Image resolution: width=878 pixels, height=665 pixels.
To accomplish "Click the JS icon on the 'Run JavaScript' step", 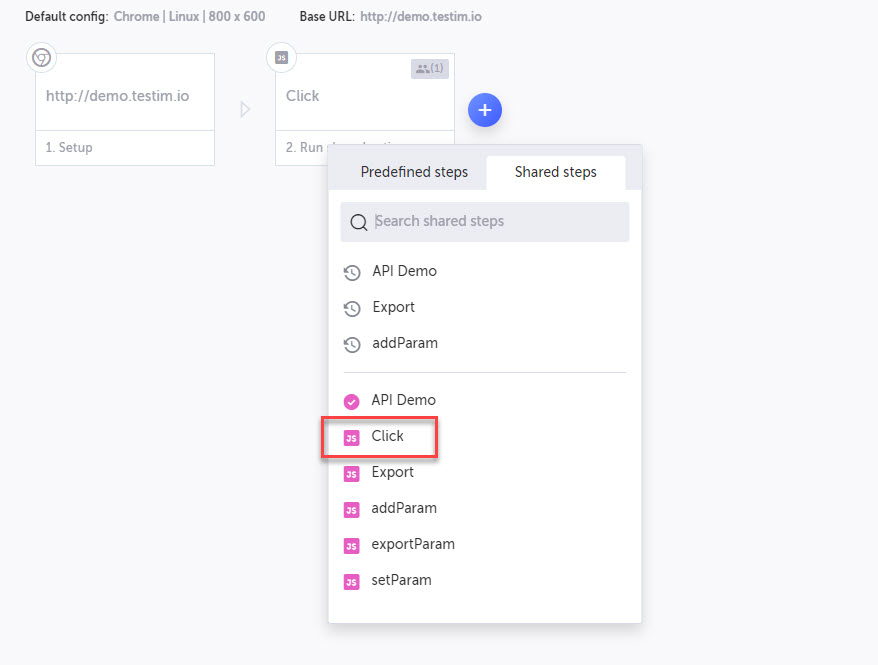I will 281,58.
